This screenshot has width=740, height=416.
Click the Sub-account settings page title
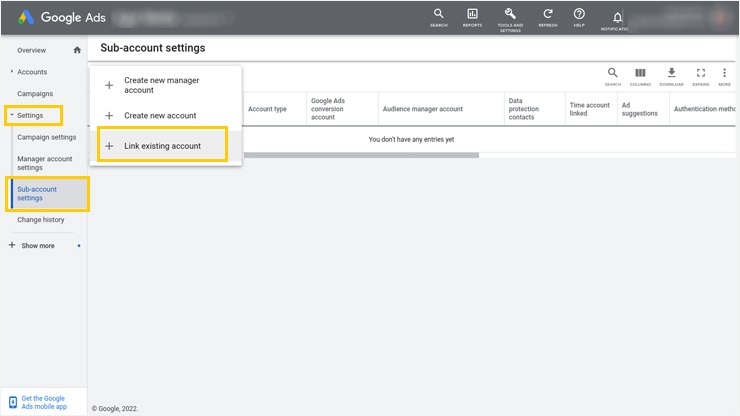(x=153, y=48)
